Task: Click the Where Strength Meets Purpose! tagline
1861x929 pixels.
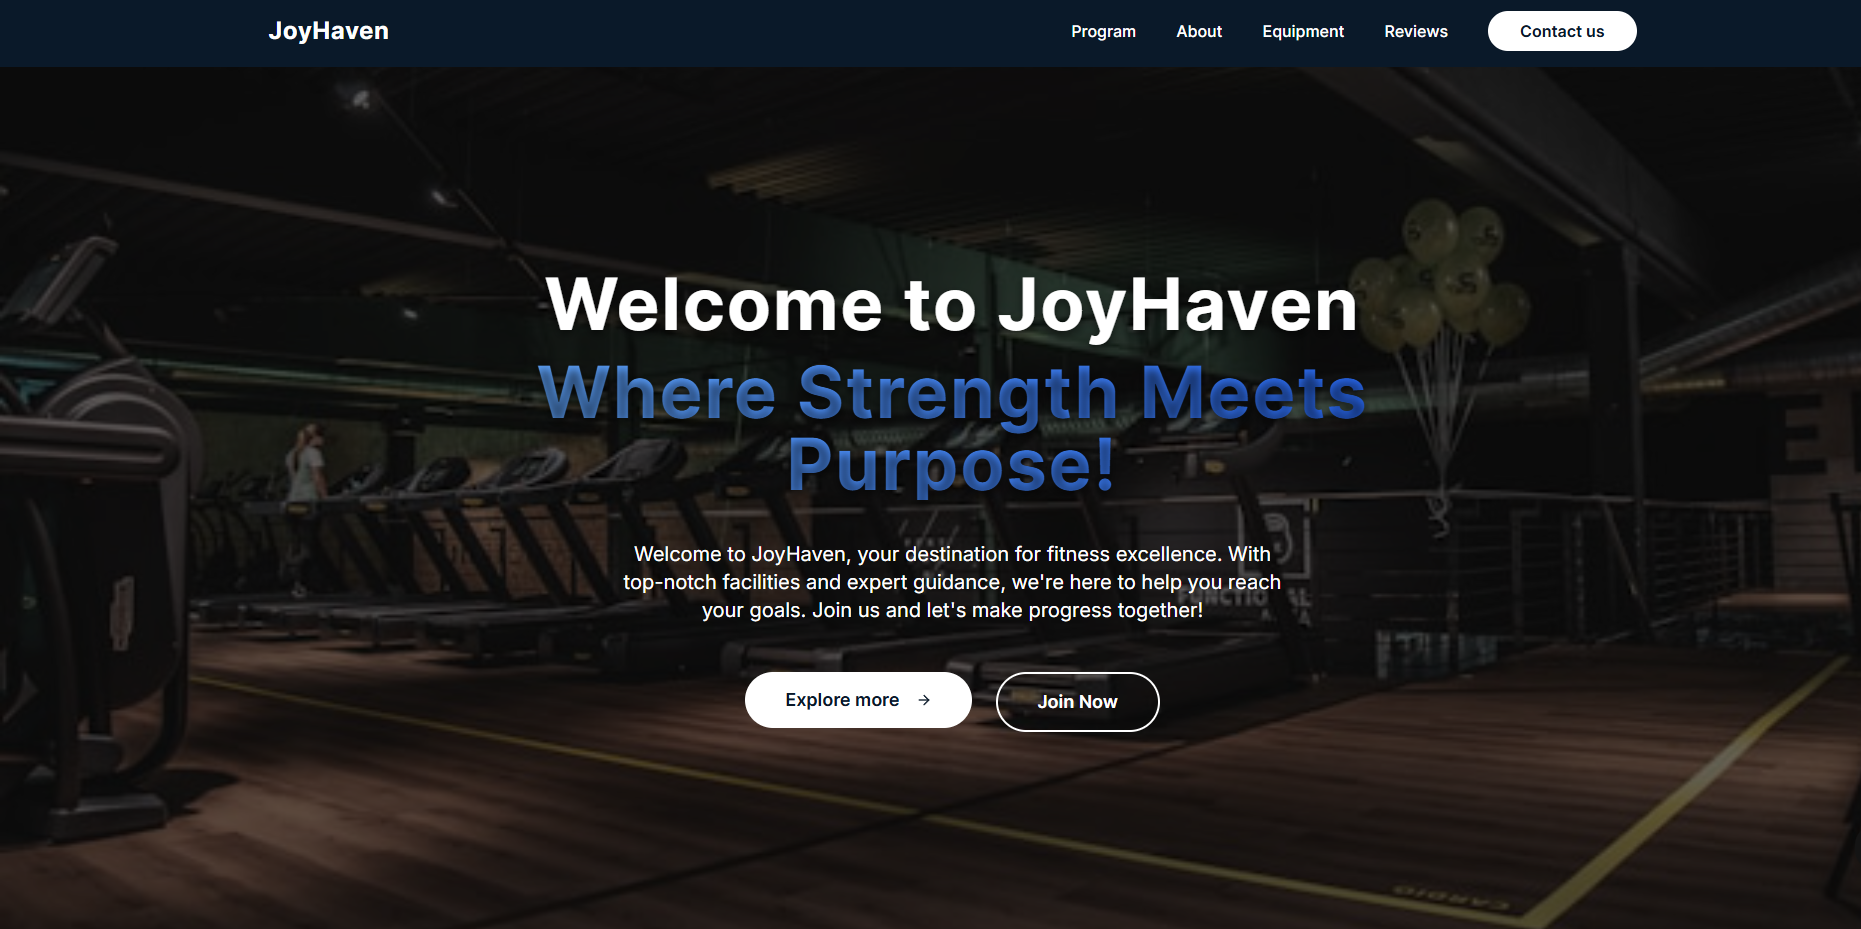Action: (x=952, y=428)
